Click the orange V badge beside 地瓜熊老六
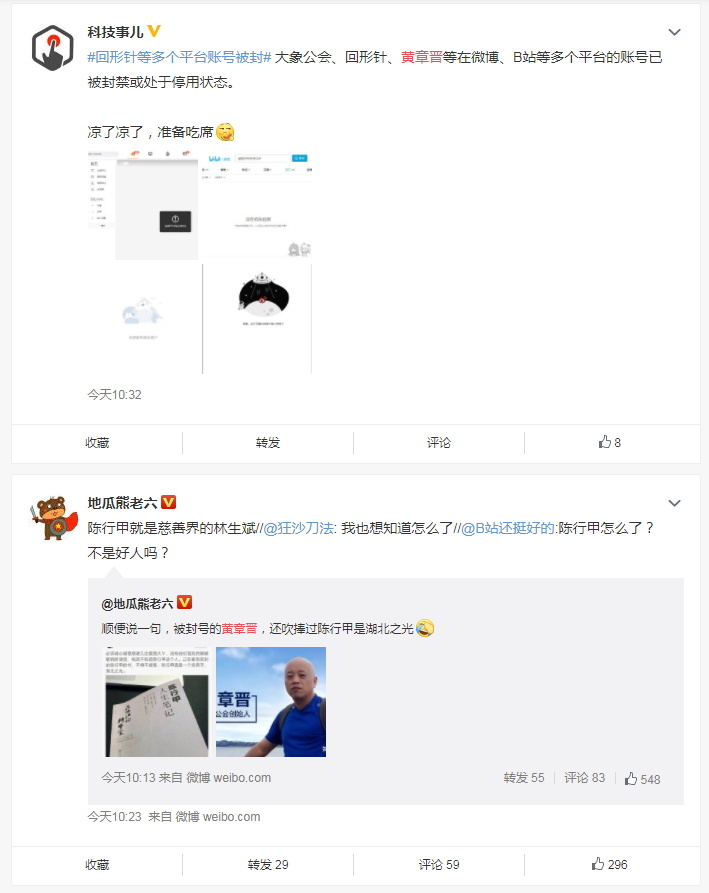 tap(169, 502)
